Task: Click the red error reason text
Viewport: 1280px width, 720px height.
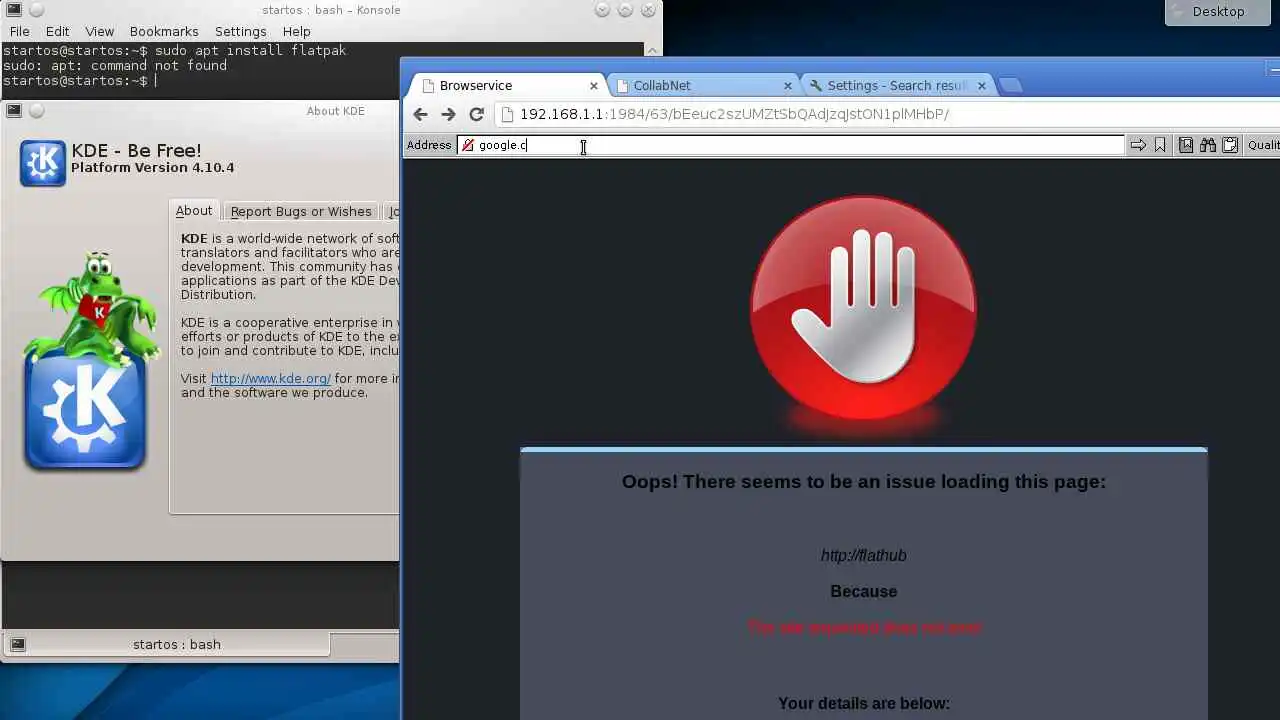Action: pyautogui.click(x=864, y=628)
